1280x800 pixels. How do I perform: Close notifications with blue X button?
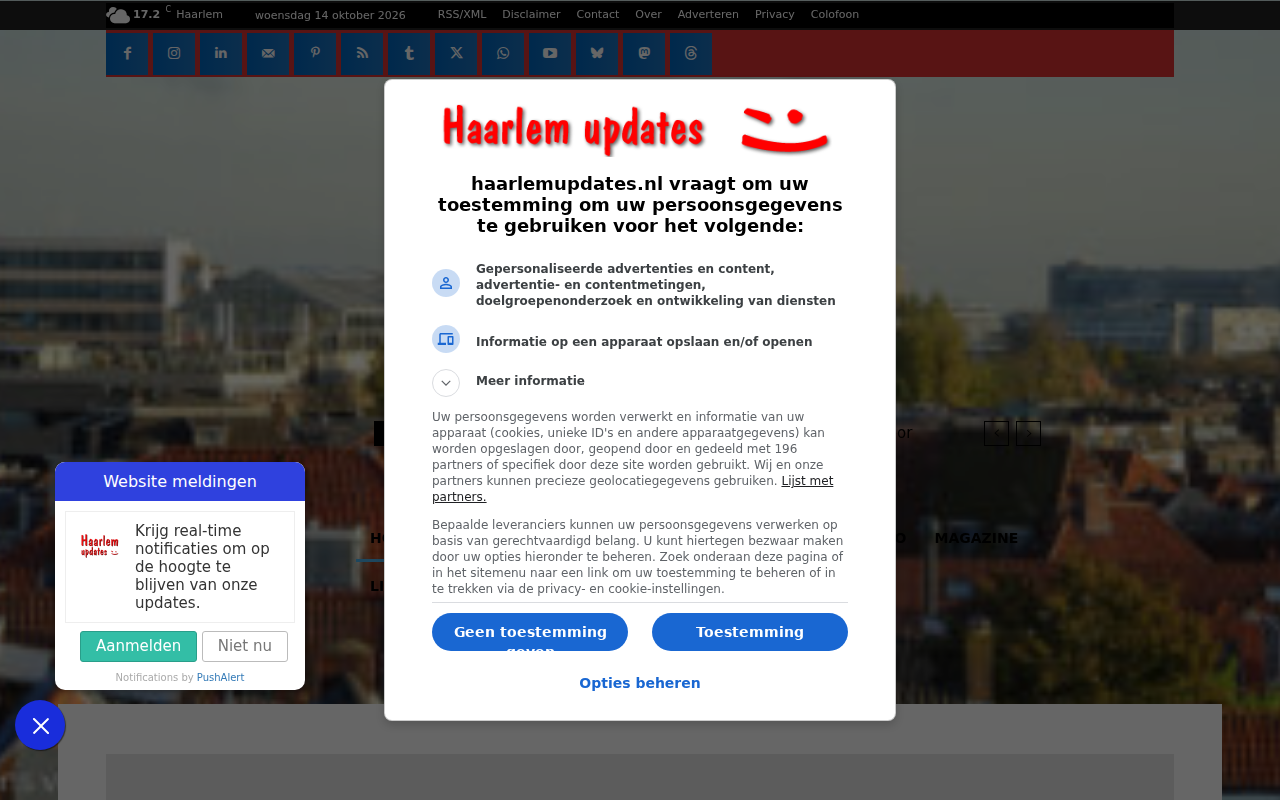click(40, 726)
